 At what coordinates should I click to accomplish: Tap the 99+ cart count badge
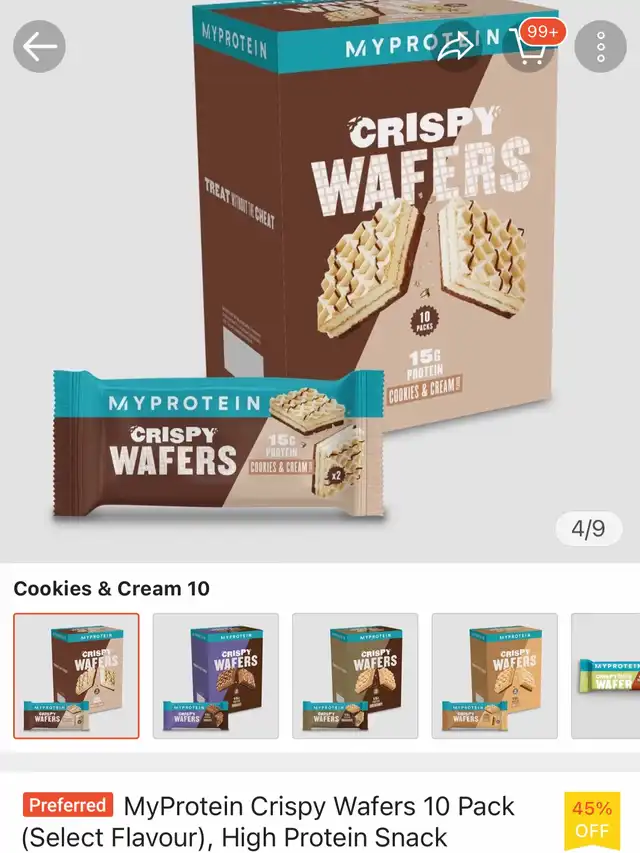[x=542, y=32]
